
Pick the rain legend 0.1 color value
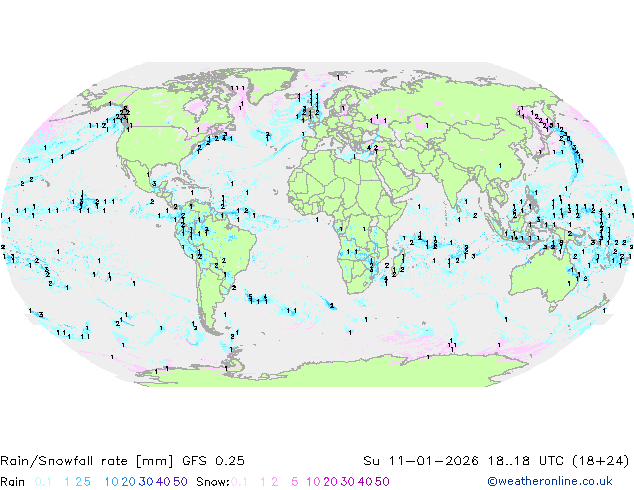[43, 482]
